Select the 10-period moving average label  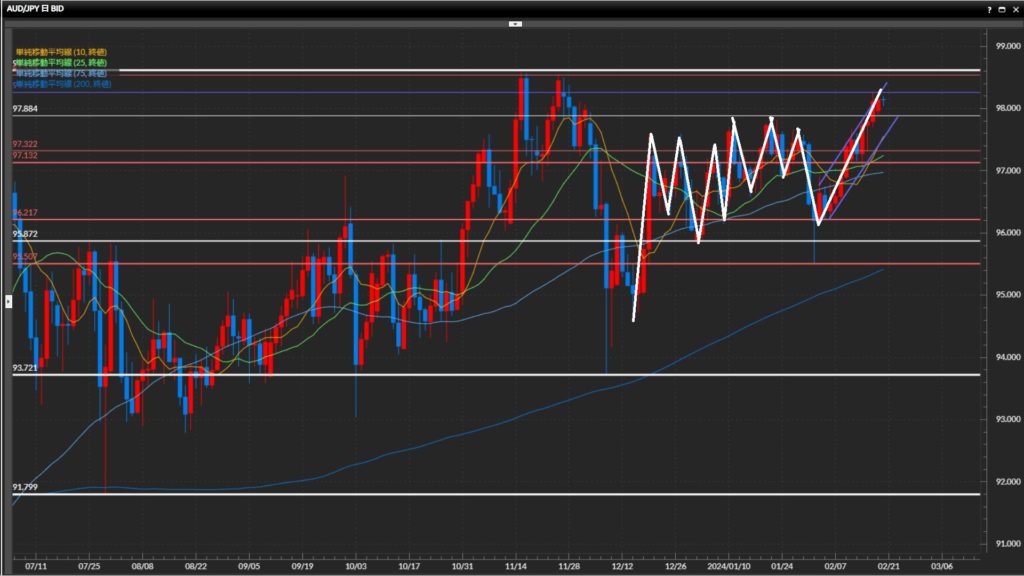point(60,51)
